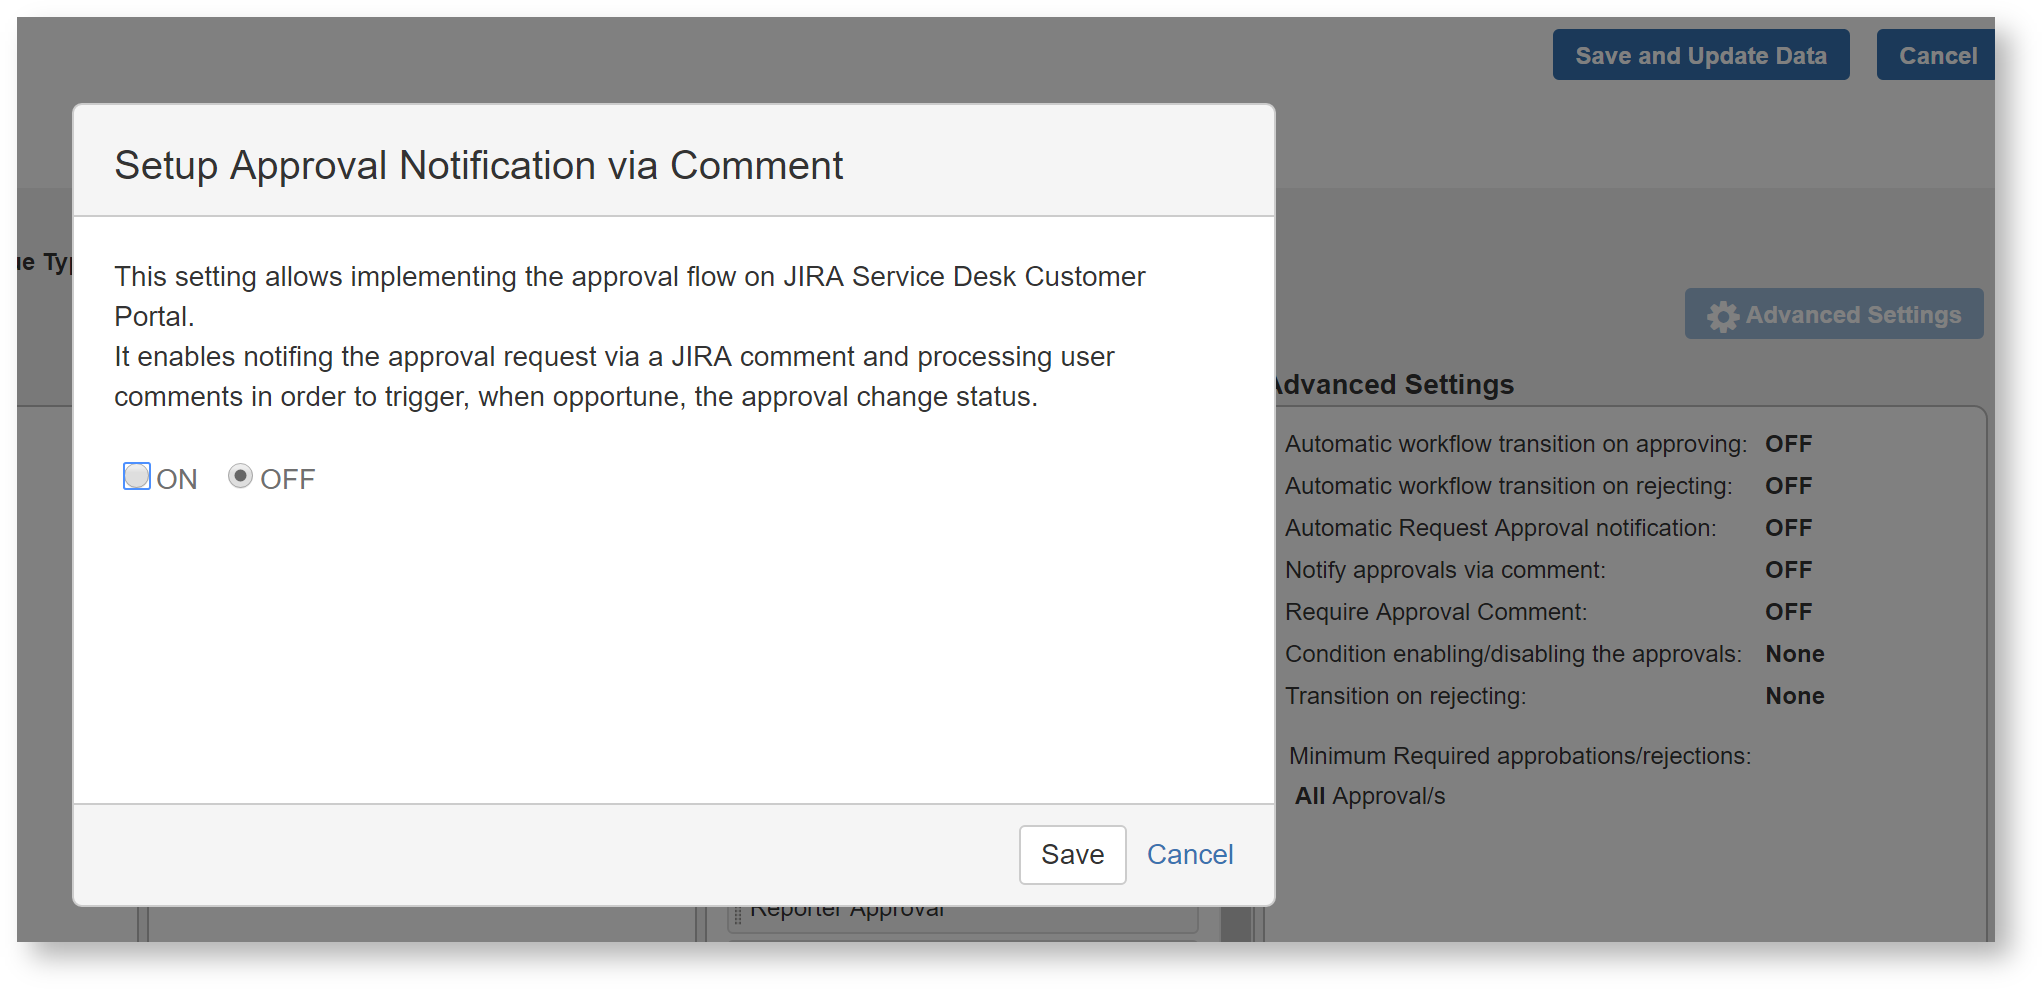The image size is (2043, 990).
Task: Click the Minimum Required approbations/rejections label
Action: tap(1519, 756)
